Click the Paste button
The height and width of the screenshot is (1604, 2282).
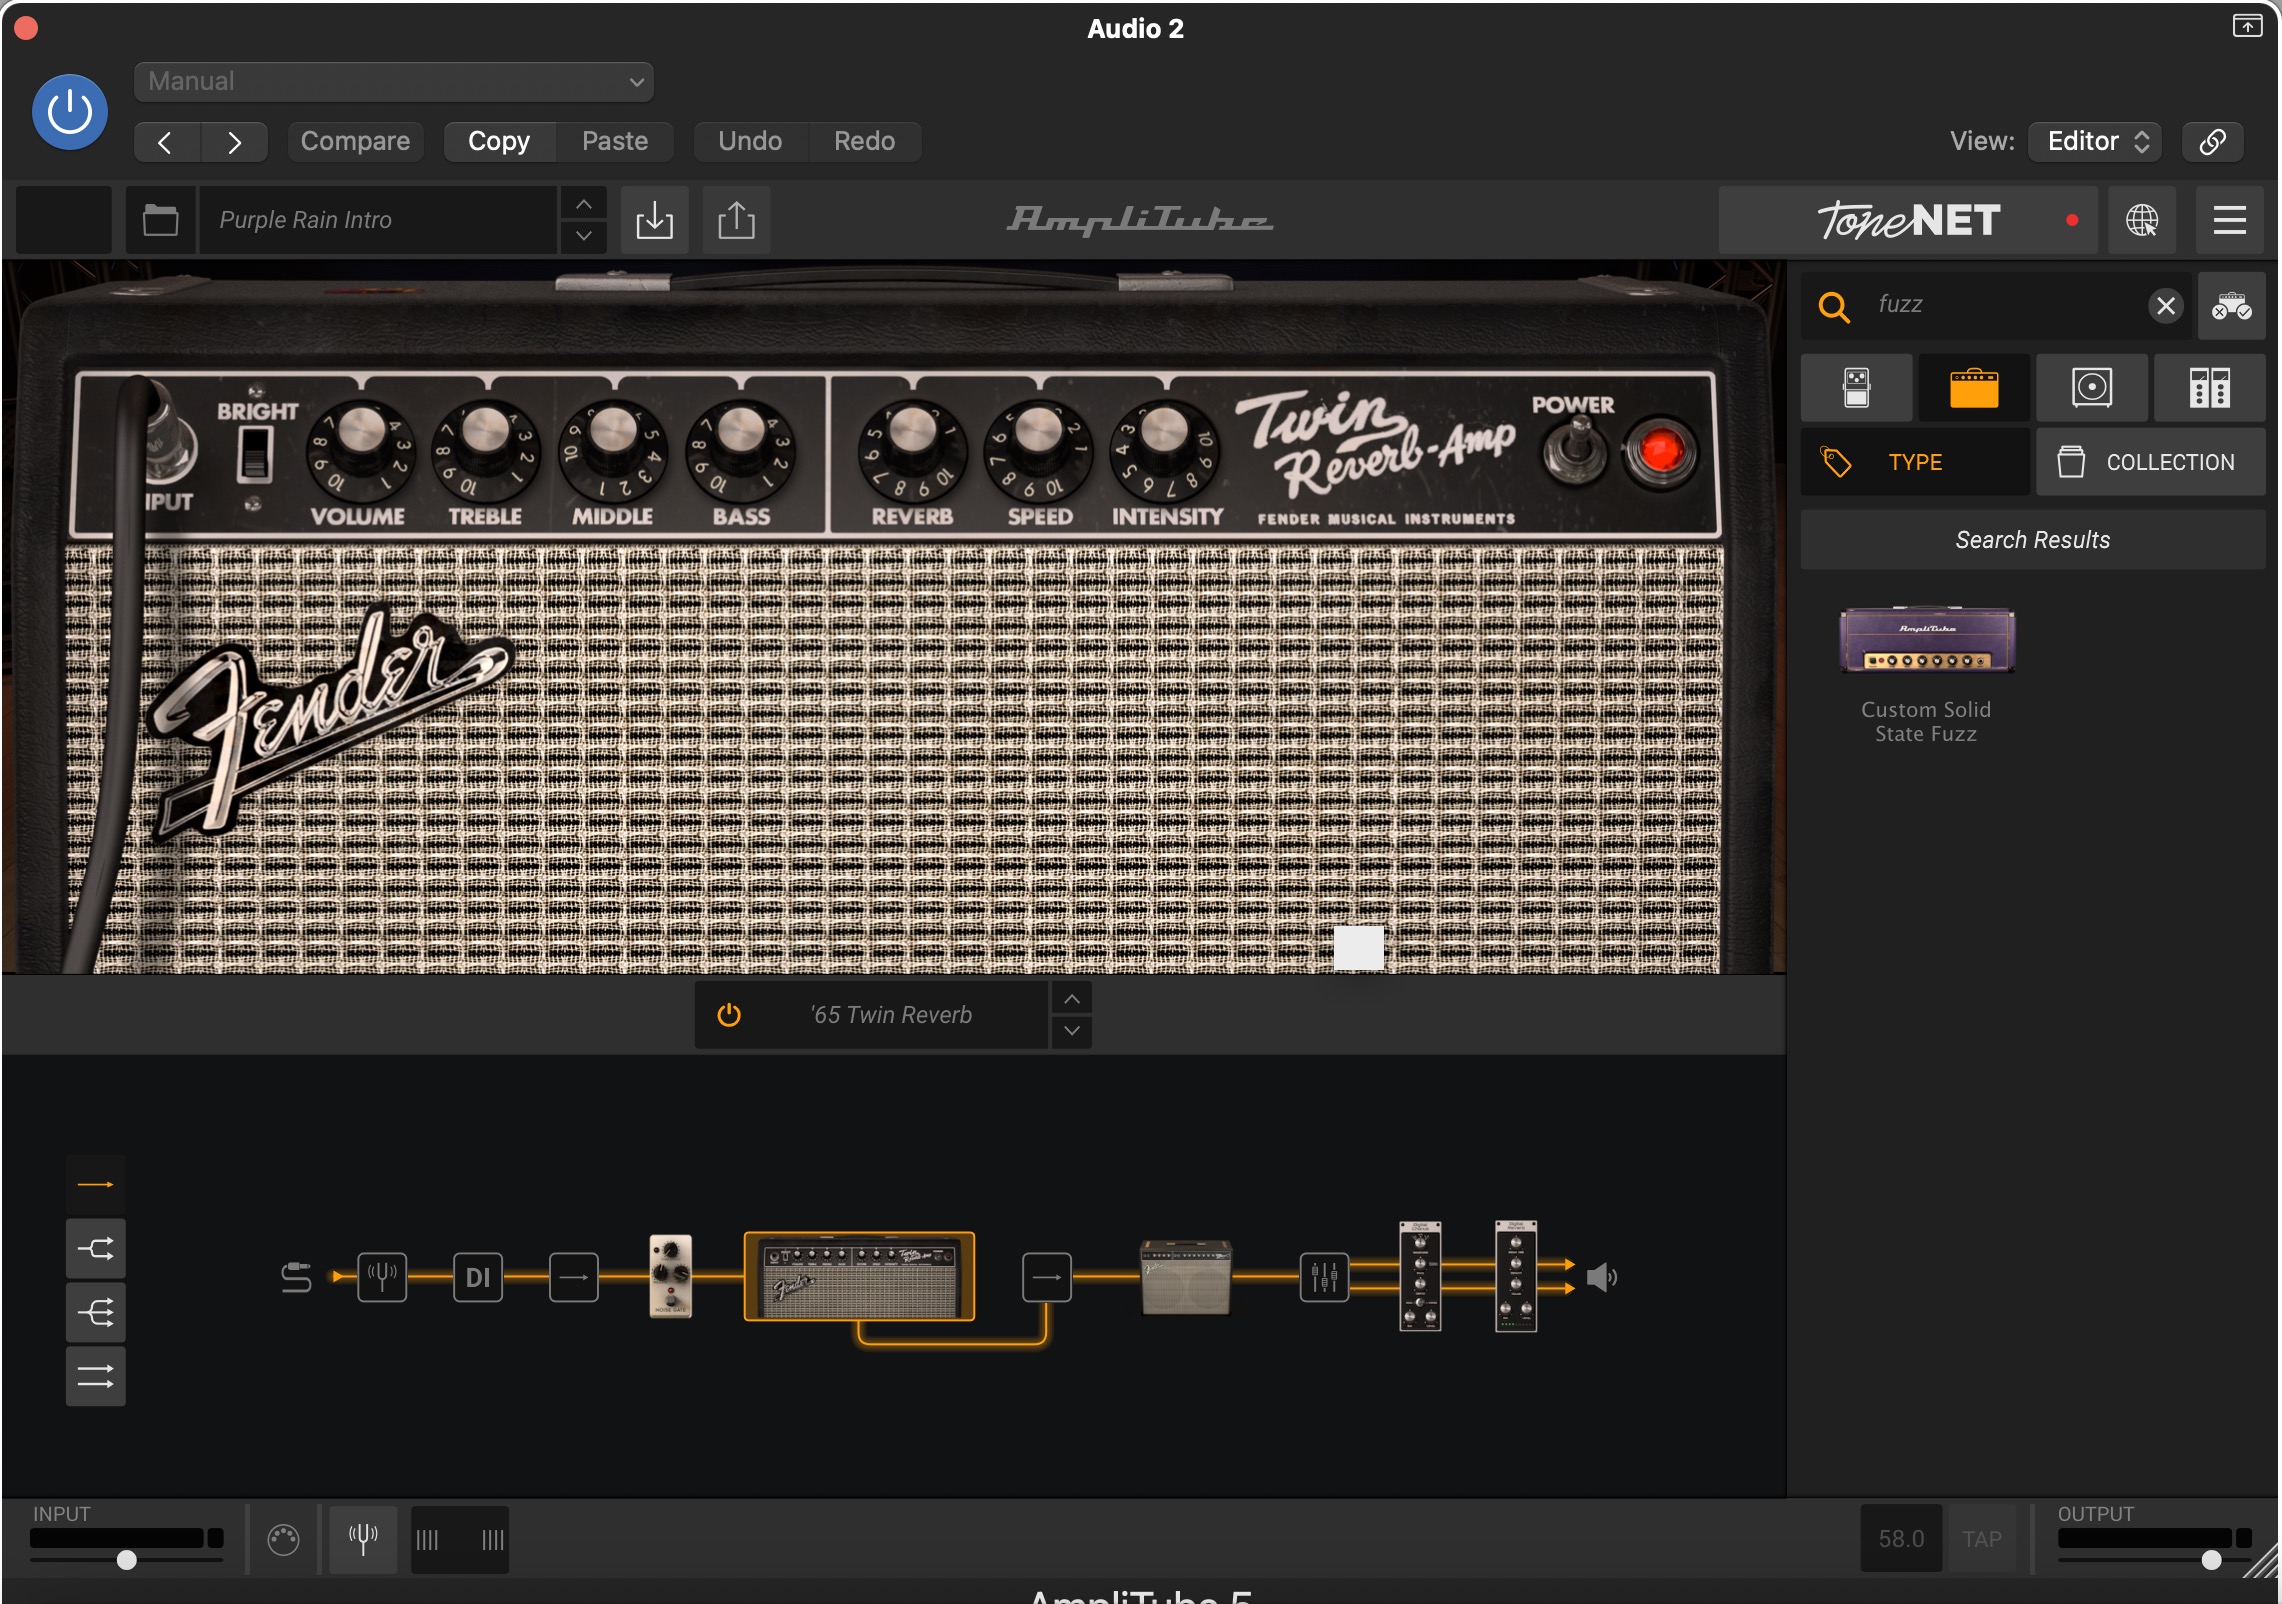click(615, 142)
